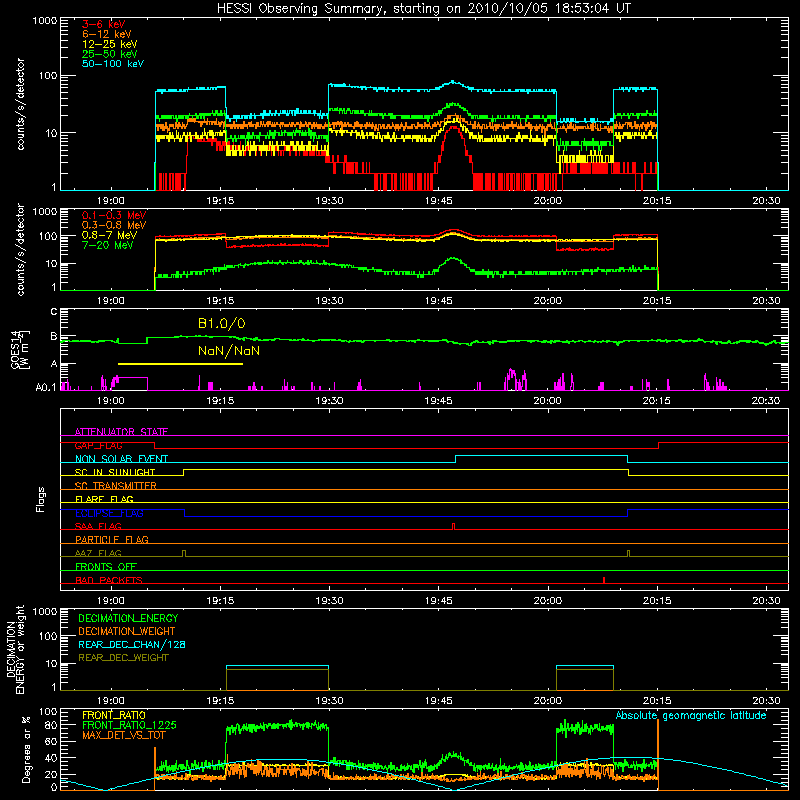Screen dimensions: 800x800
Task: Select the FRONTS_OFF flag label
Action: tap(106, 566)
